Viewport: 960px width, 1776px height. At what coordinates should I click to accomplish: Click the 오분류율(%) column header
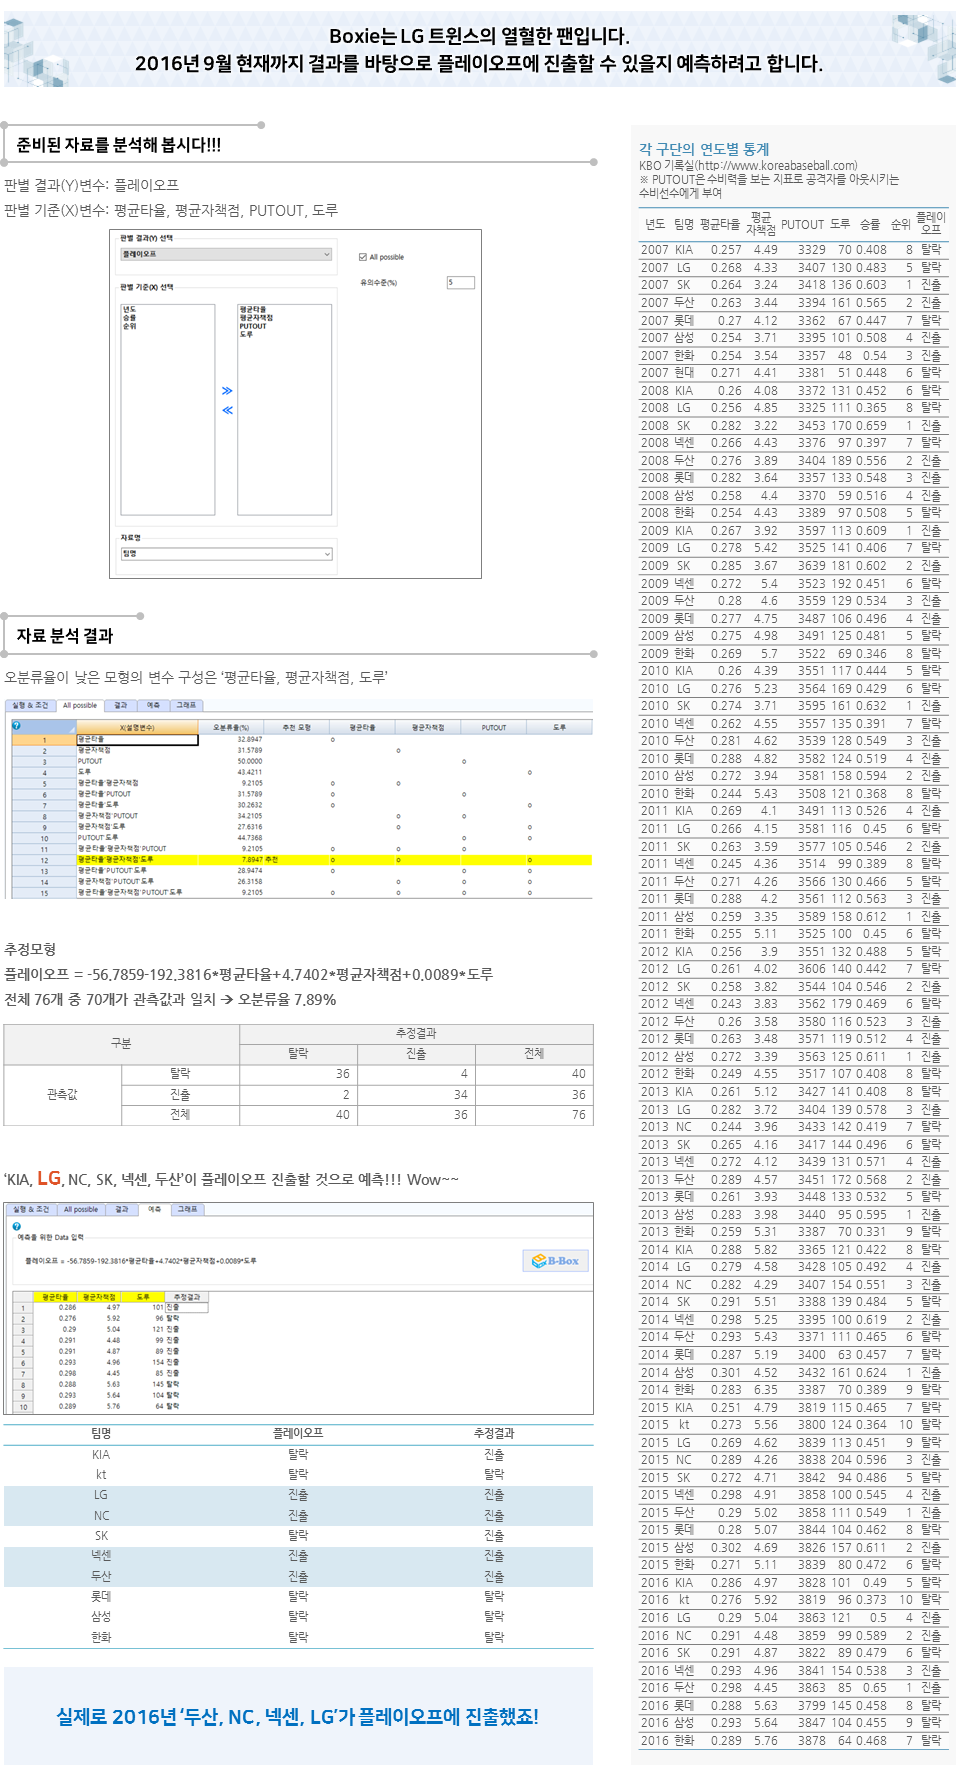231,727
